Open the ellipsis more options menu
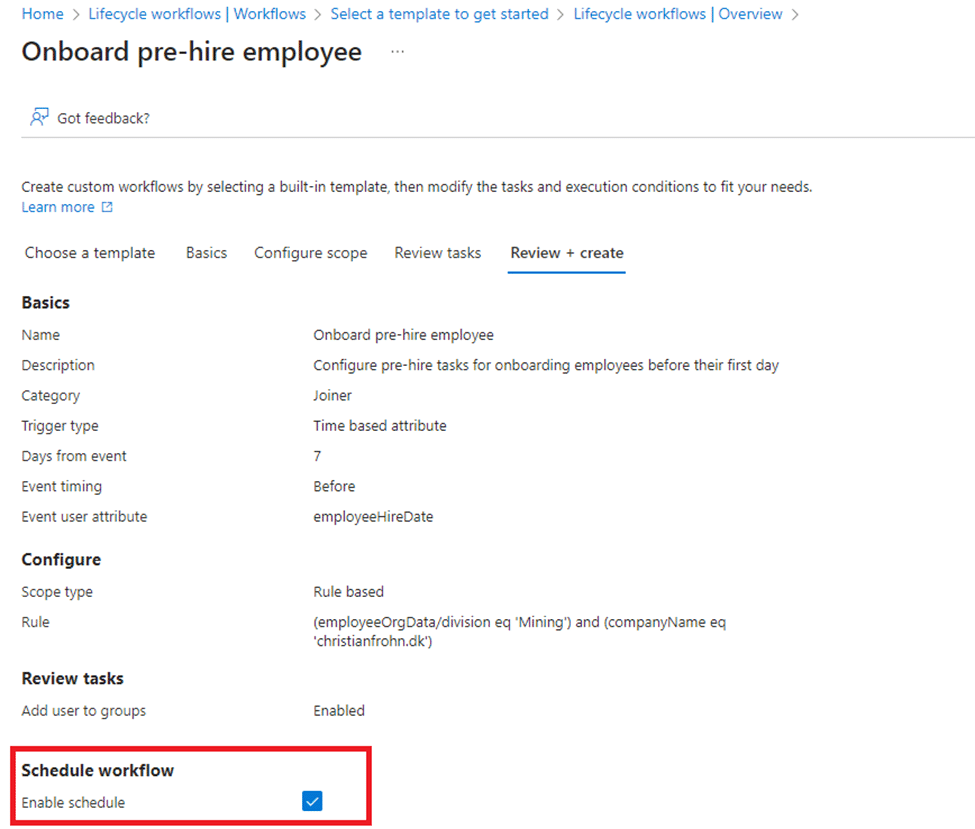Image resolution: width=975 pixels, height=829 pixels. pyautogui.click(x=397, y=51)
